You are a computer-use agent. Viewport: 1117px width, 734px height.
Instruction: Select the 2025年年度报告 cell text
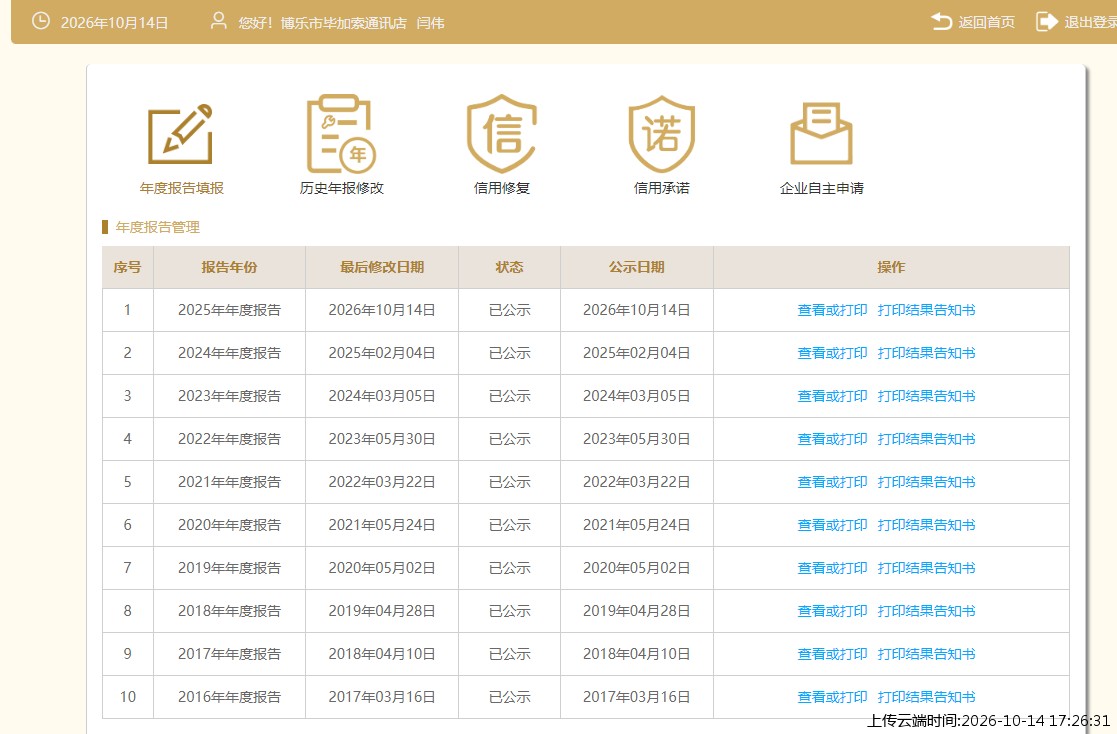point(229,310)
